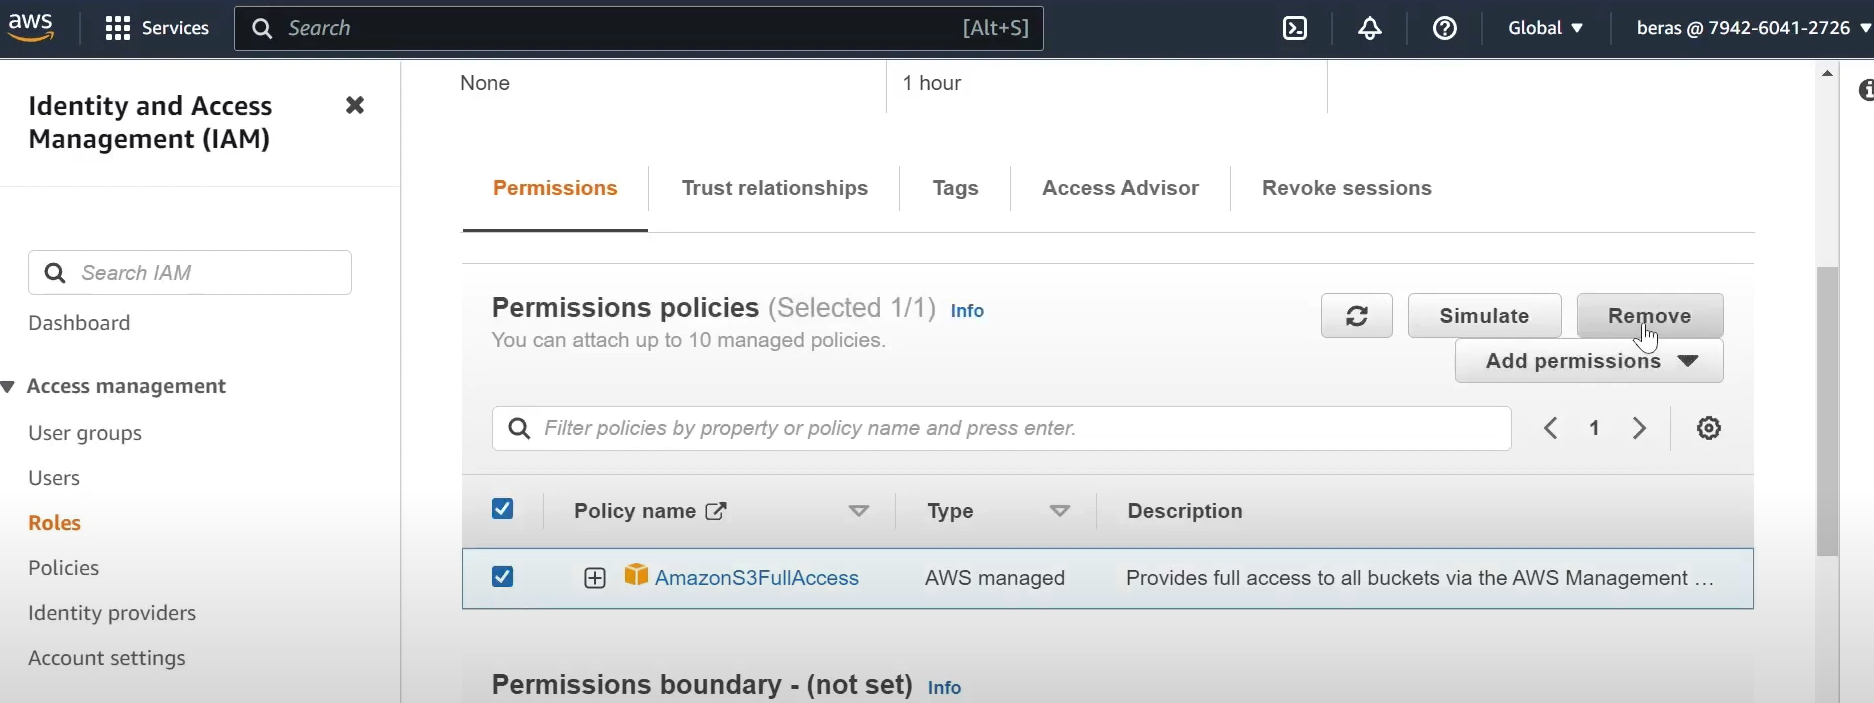The width and height of the screenshot is (1874, 703).
Task: Switch to the Trust relationships tab
Action: pyautogui.click(x=775, y=188)
